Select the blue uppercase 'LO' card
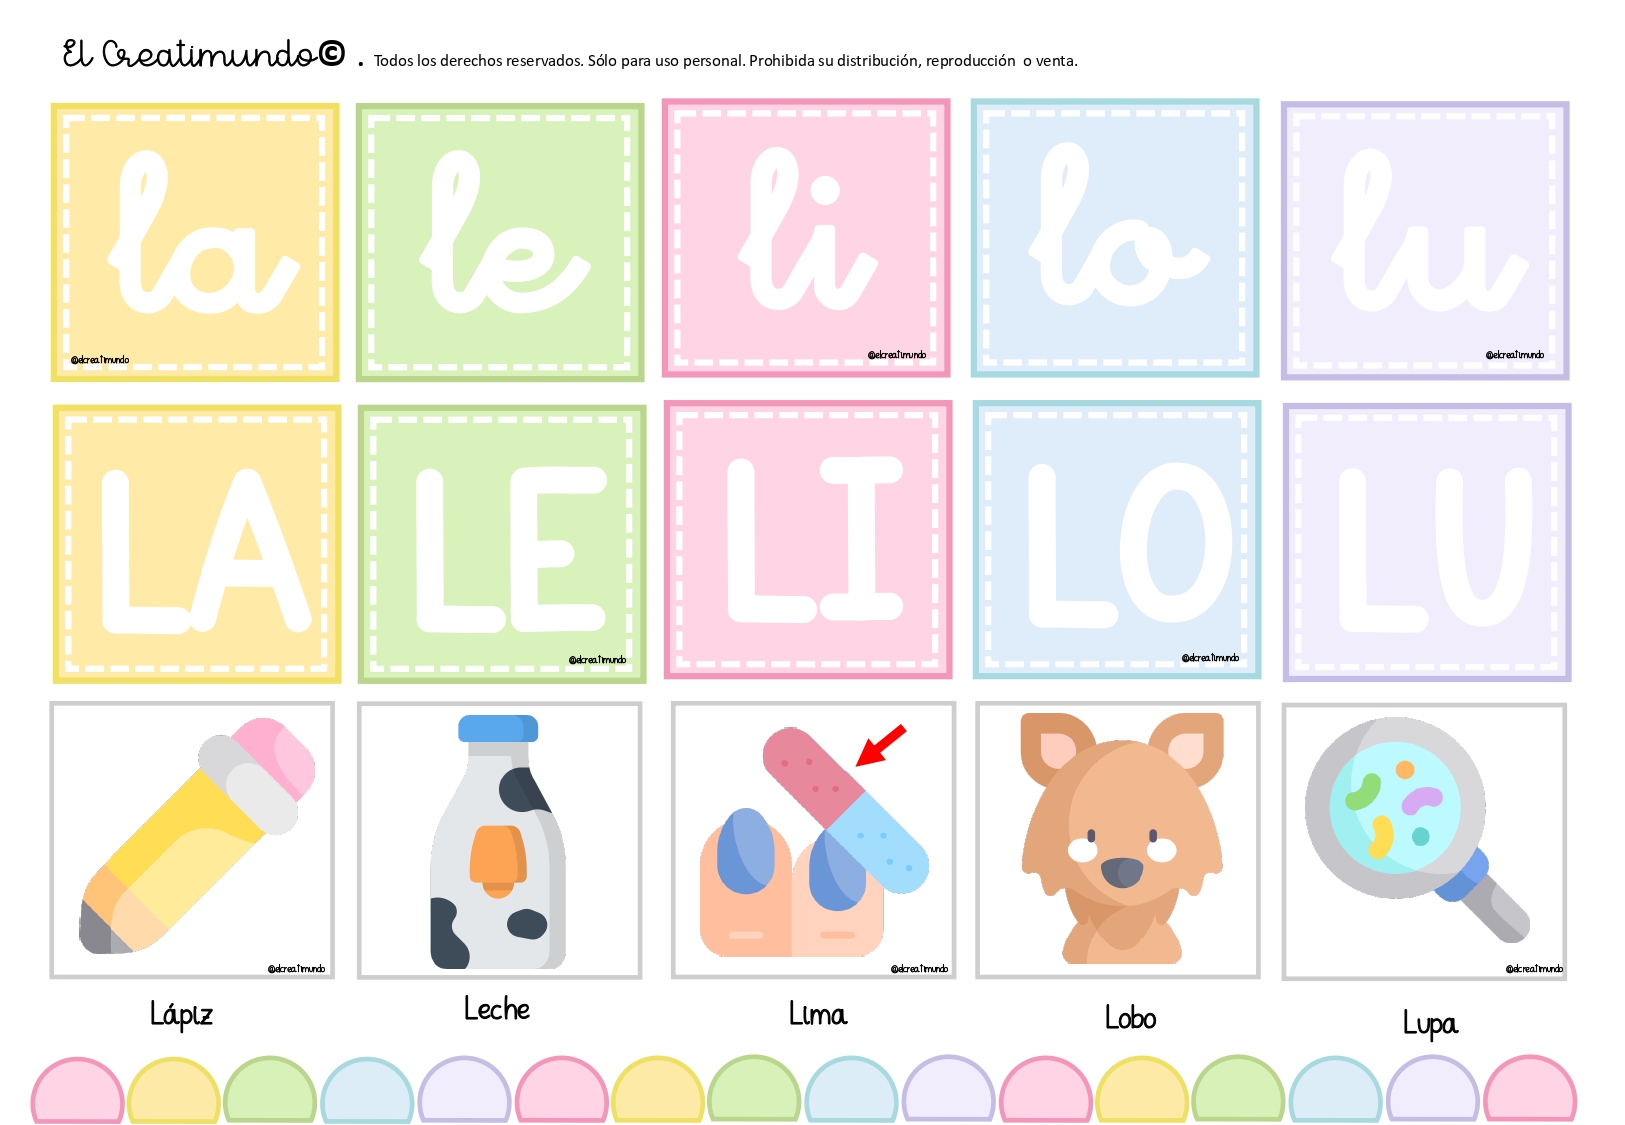The height and width of the screenshot is (1125, 1625). coord(1117,540)
